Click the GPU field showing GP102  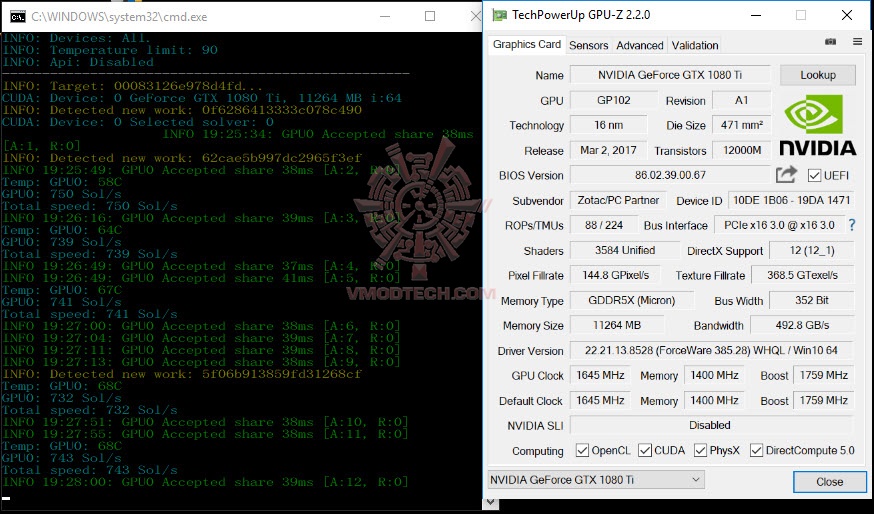pos(614,100)
